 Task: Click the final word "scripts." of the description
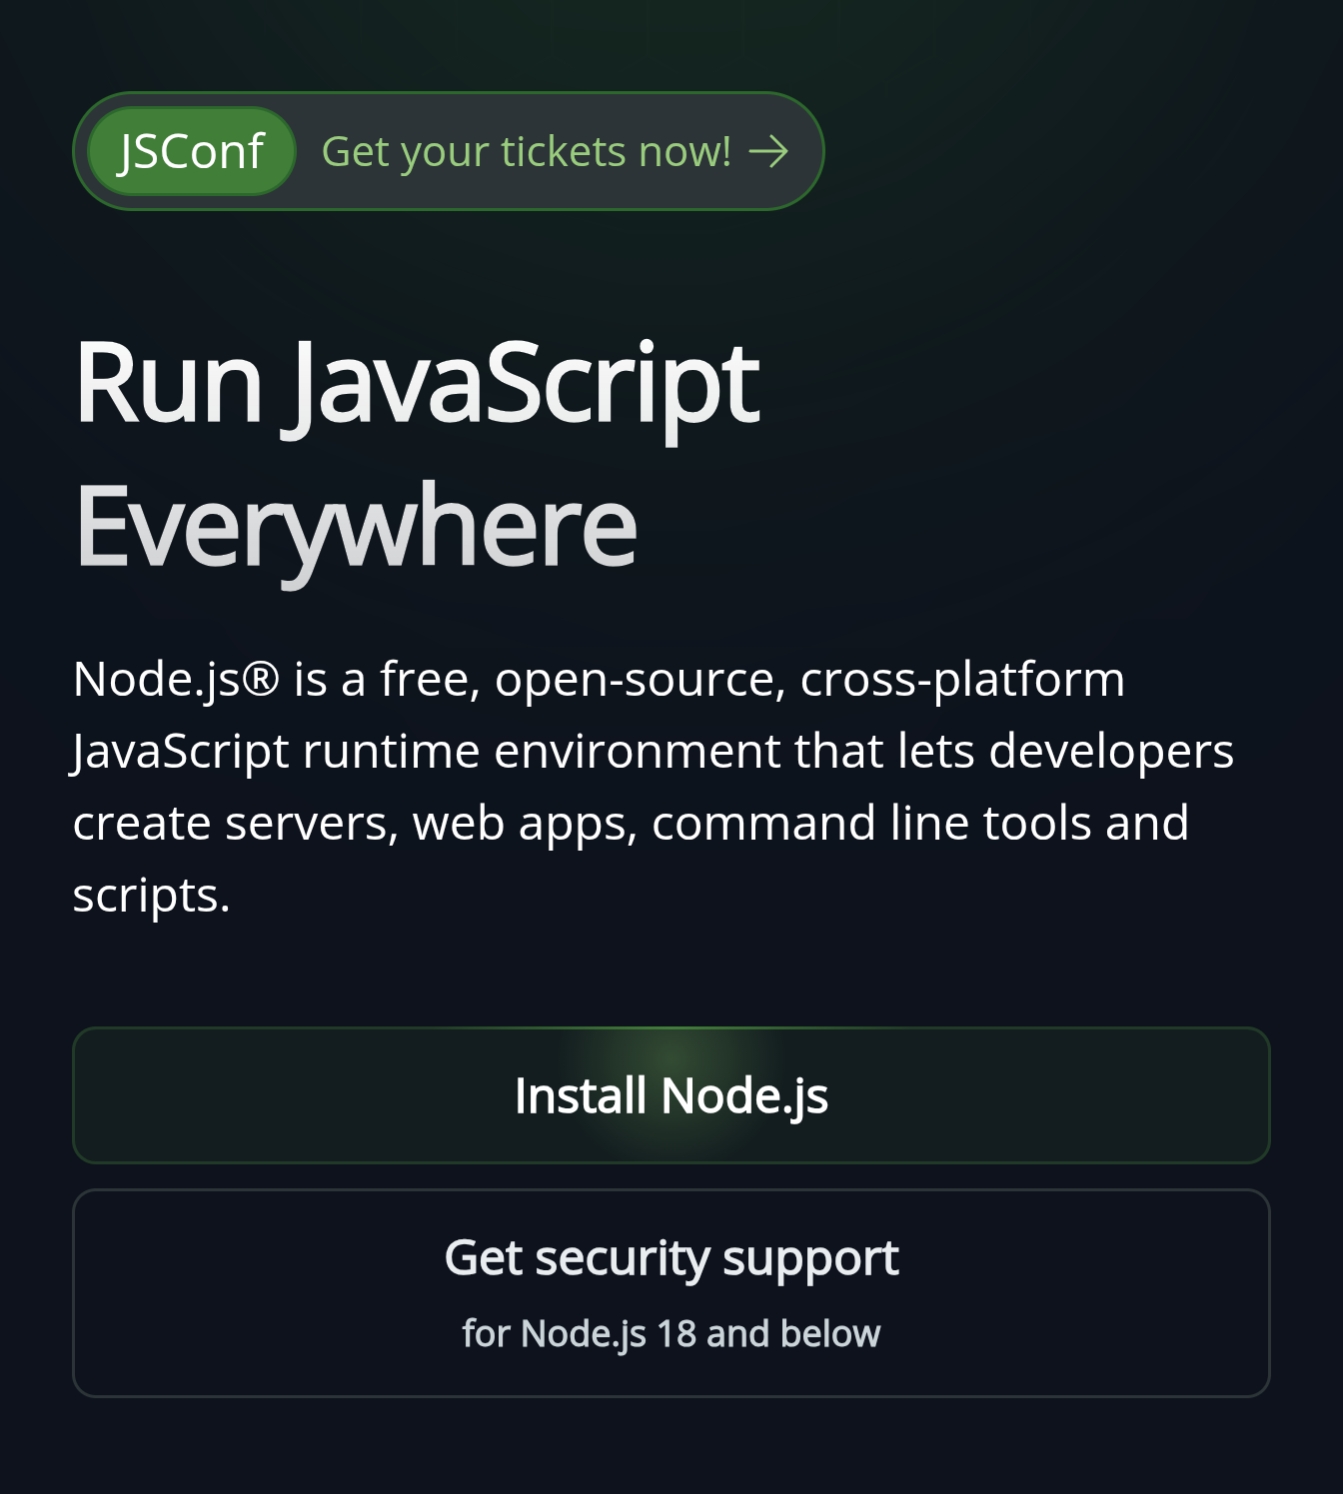(x=151, y=895)
